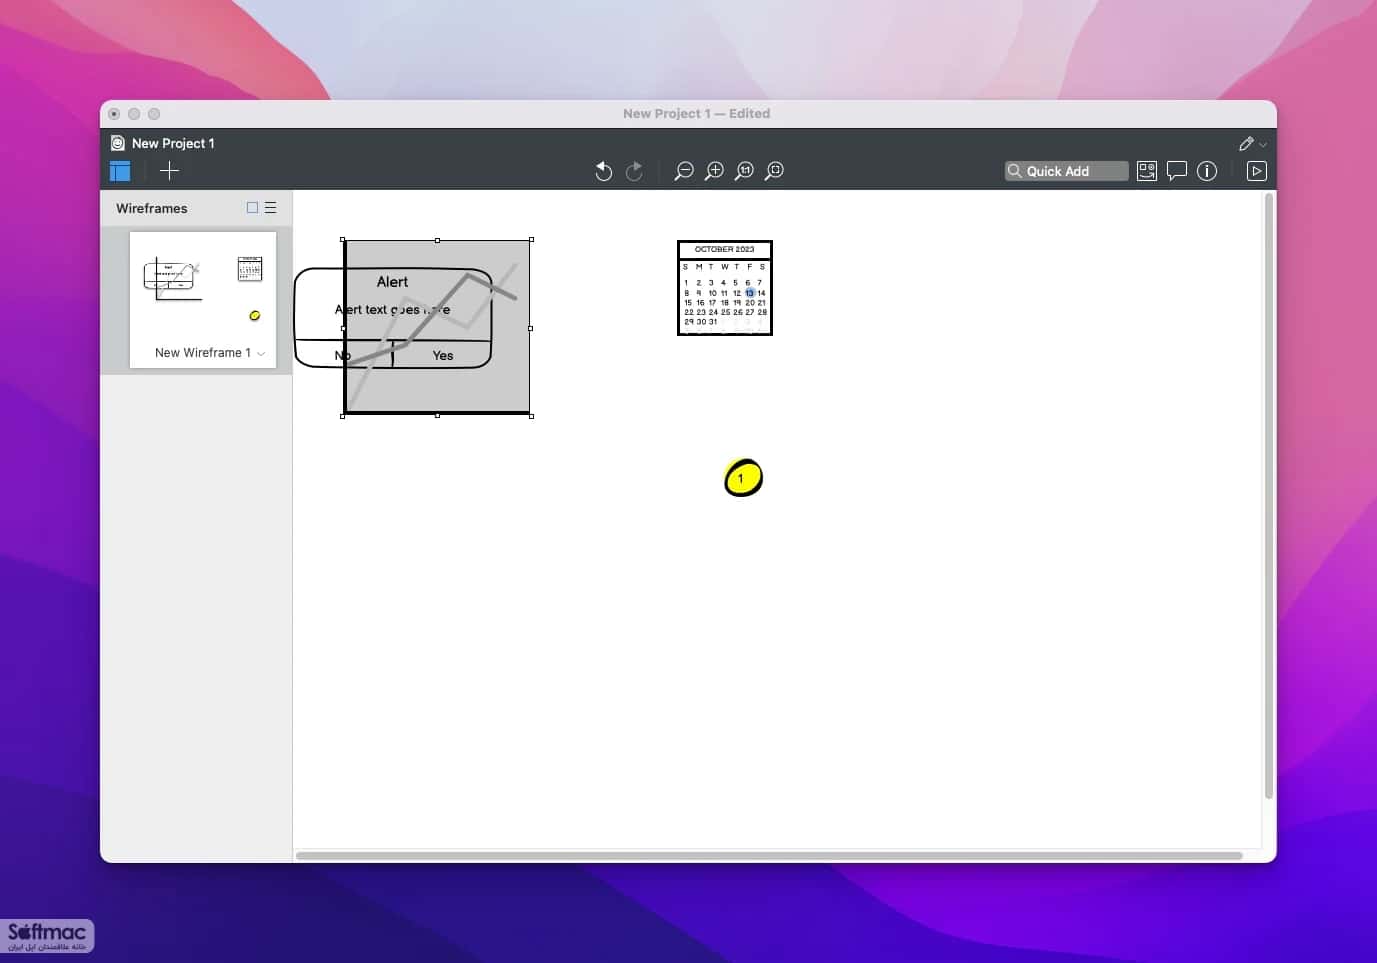Viewport: 1377px width, 963px height.
Task: Click the vertical canvas scrollbar
Action: pyautogui.click(x=1269, y=496)
